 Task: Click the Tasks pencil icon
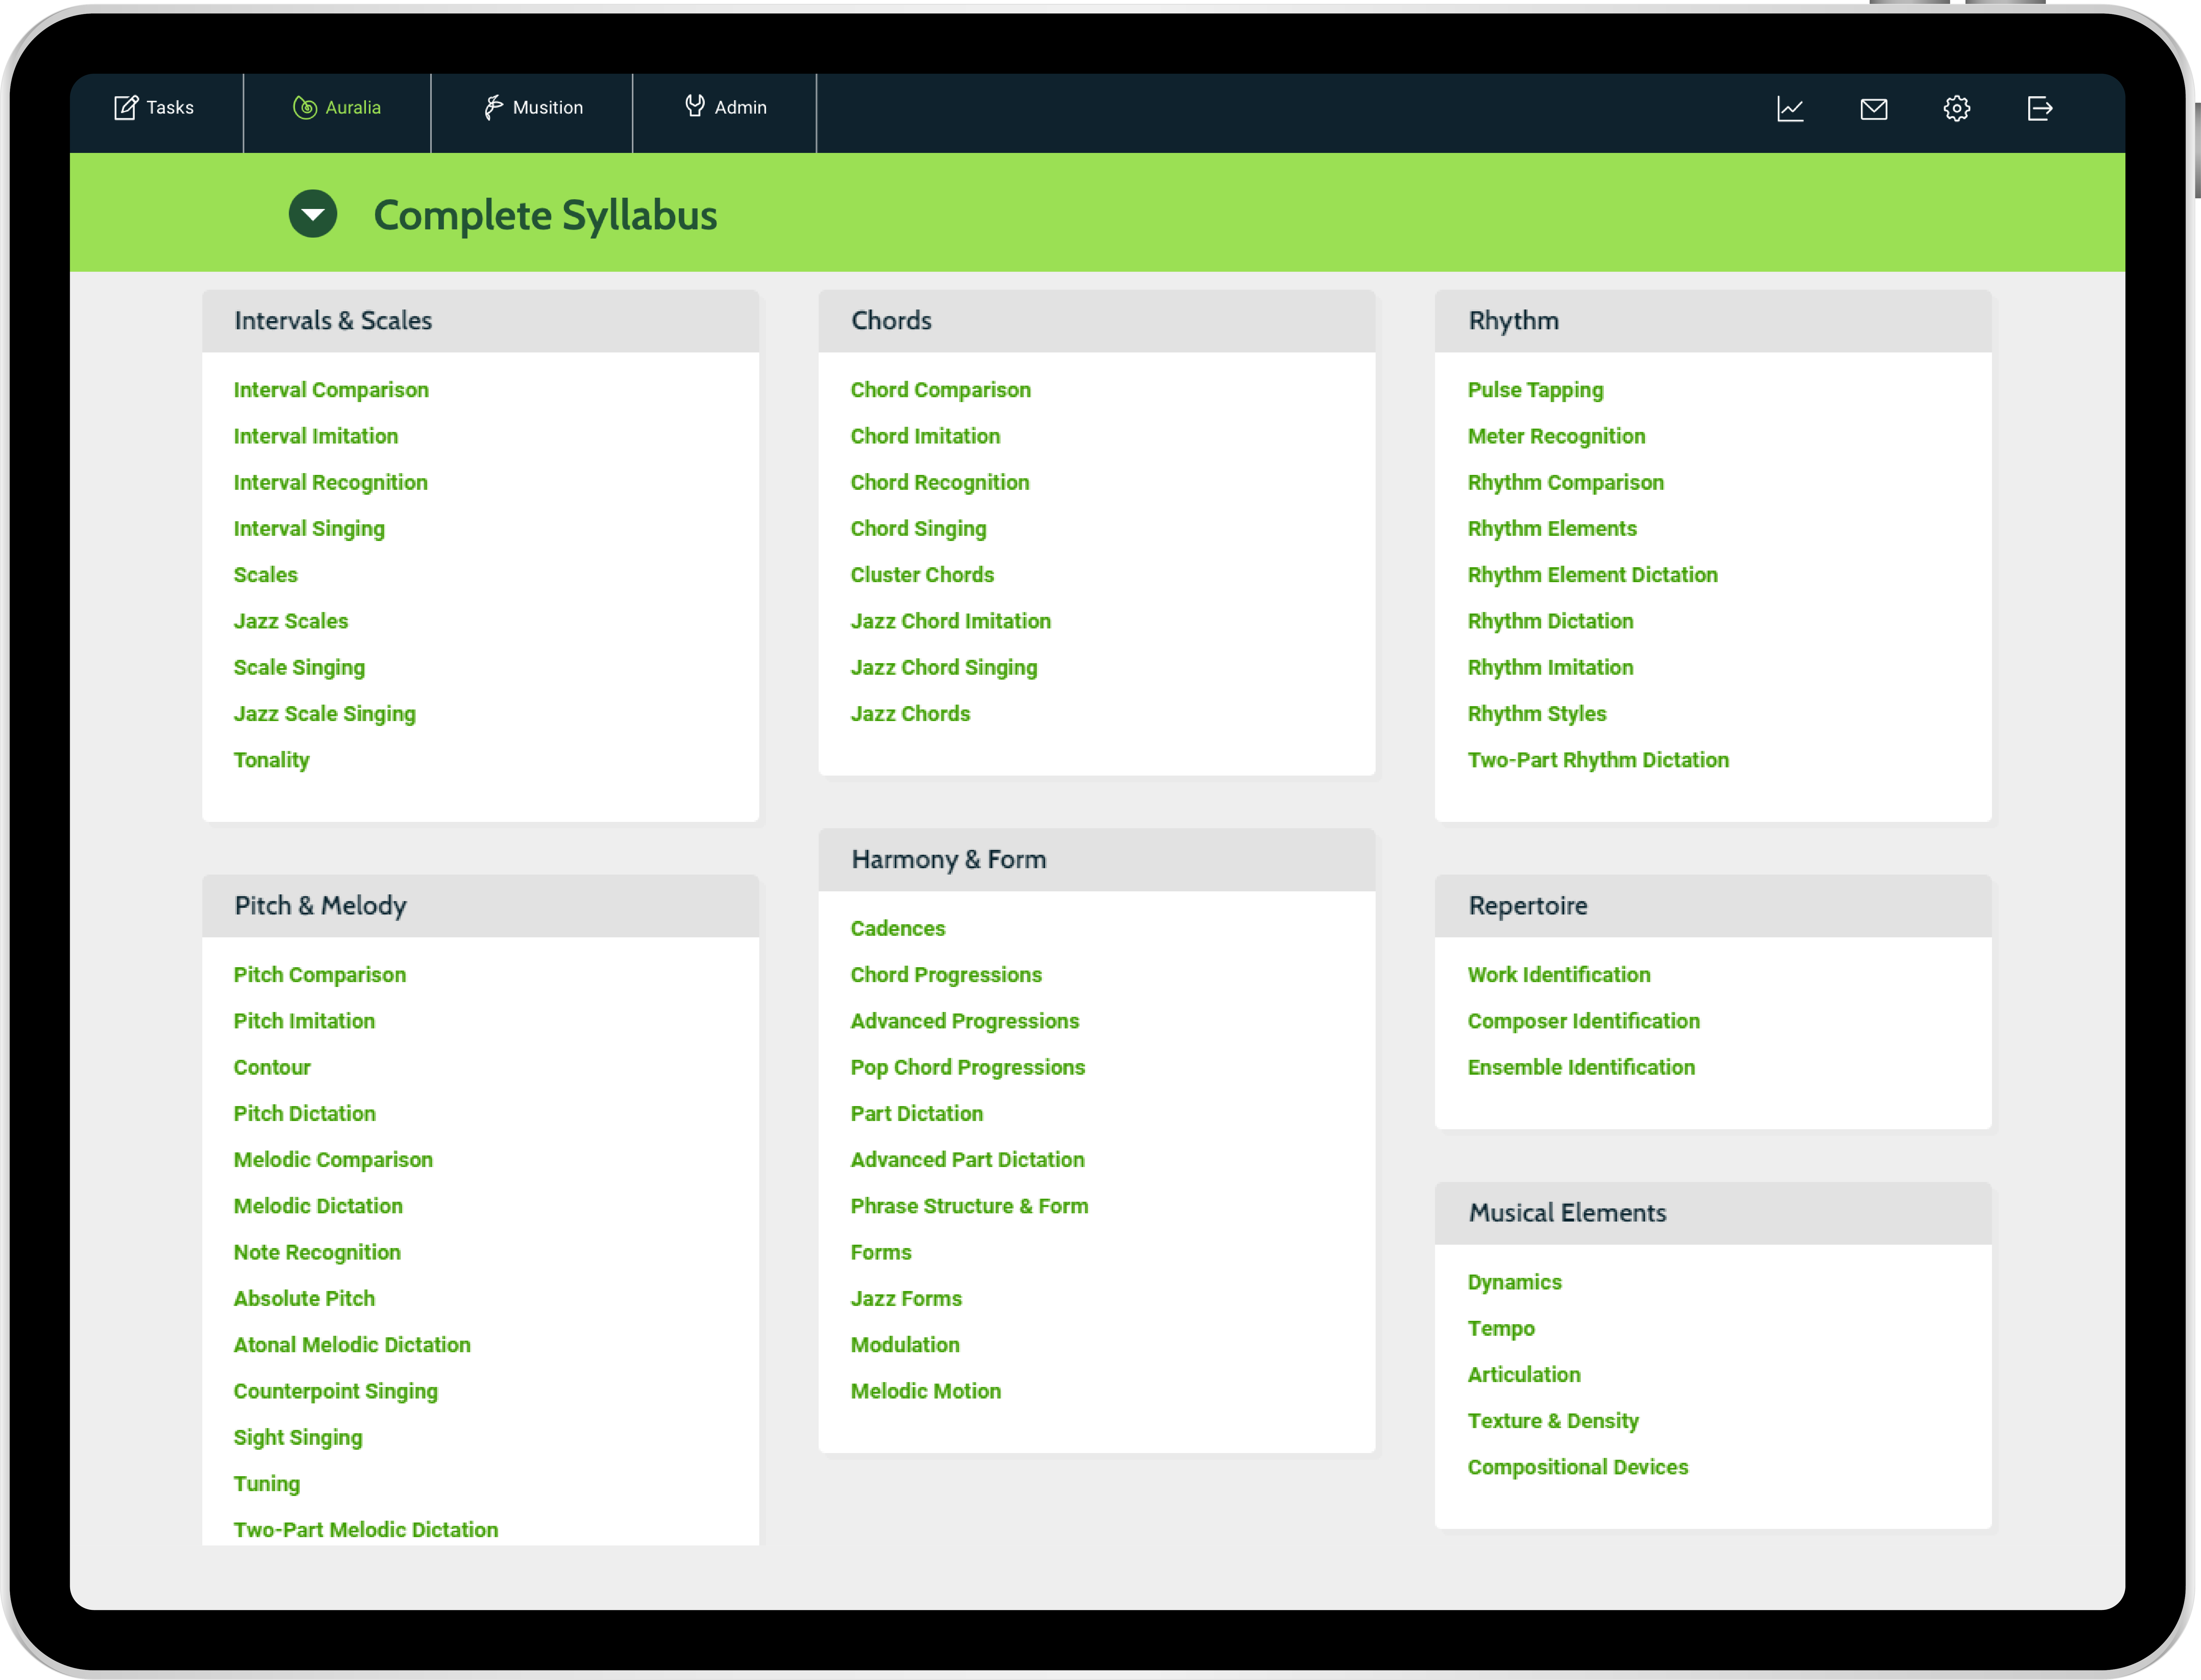click(125, 107)
